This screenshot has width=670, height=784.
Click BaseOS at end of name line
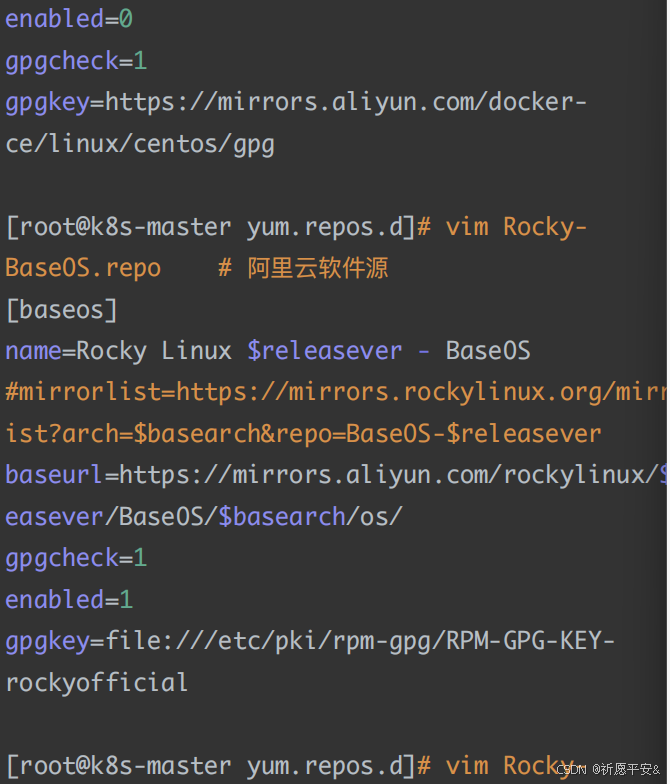pyautogui.click(x=488, y=351)
